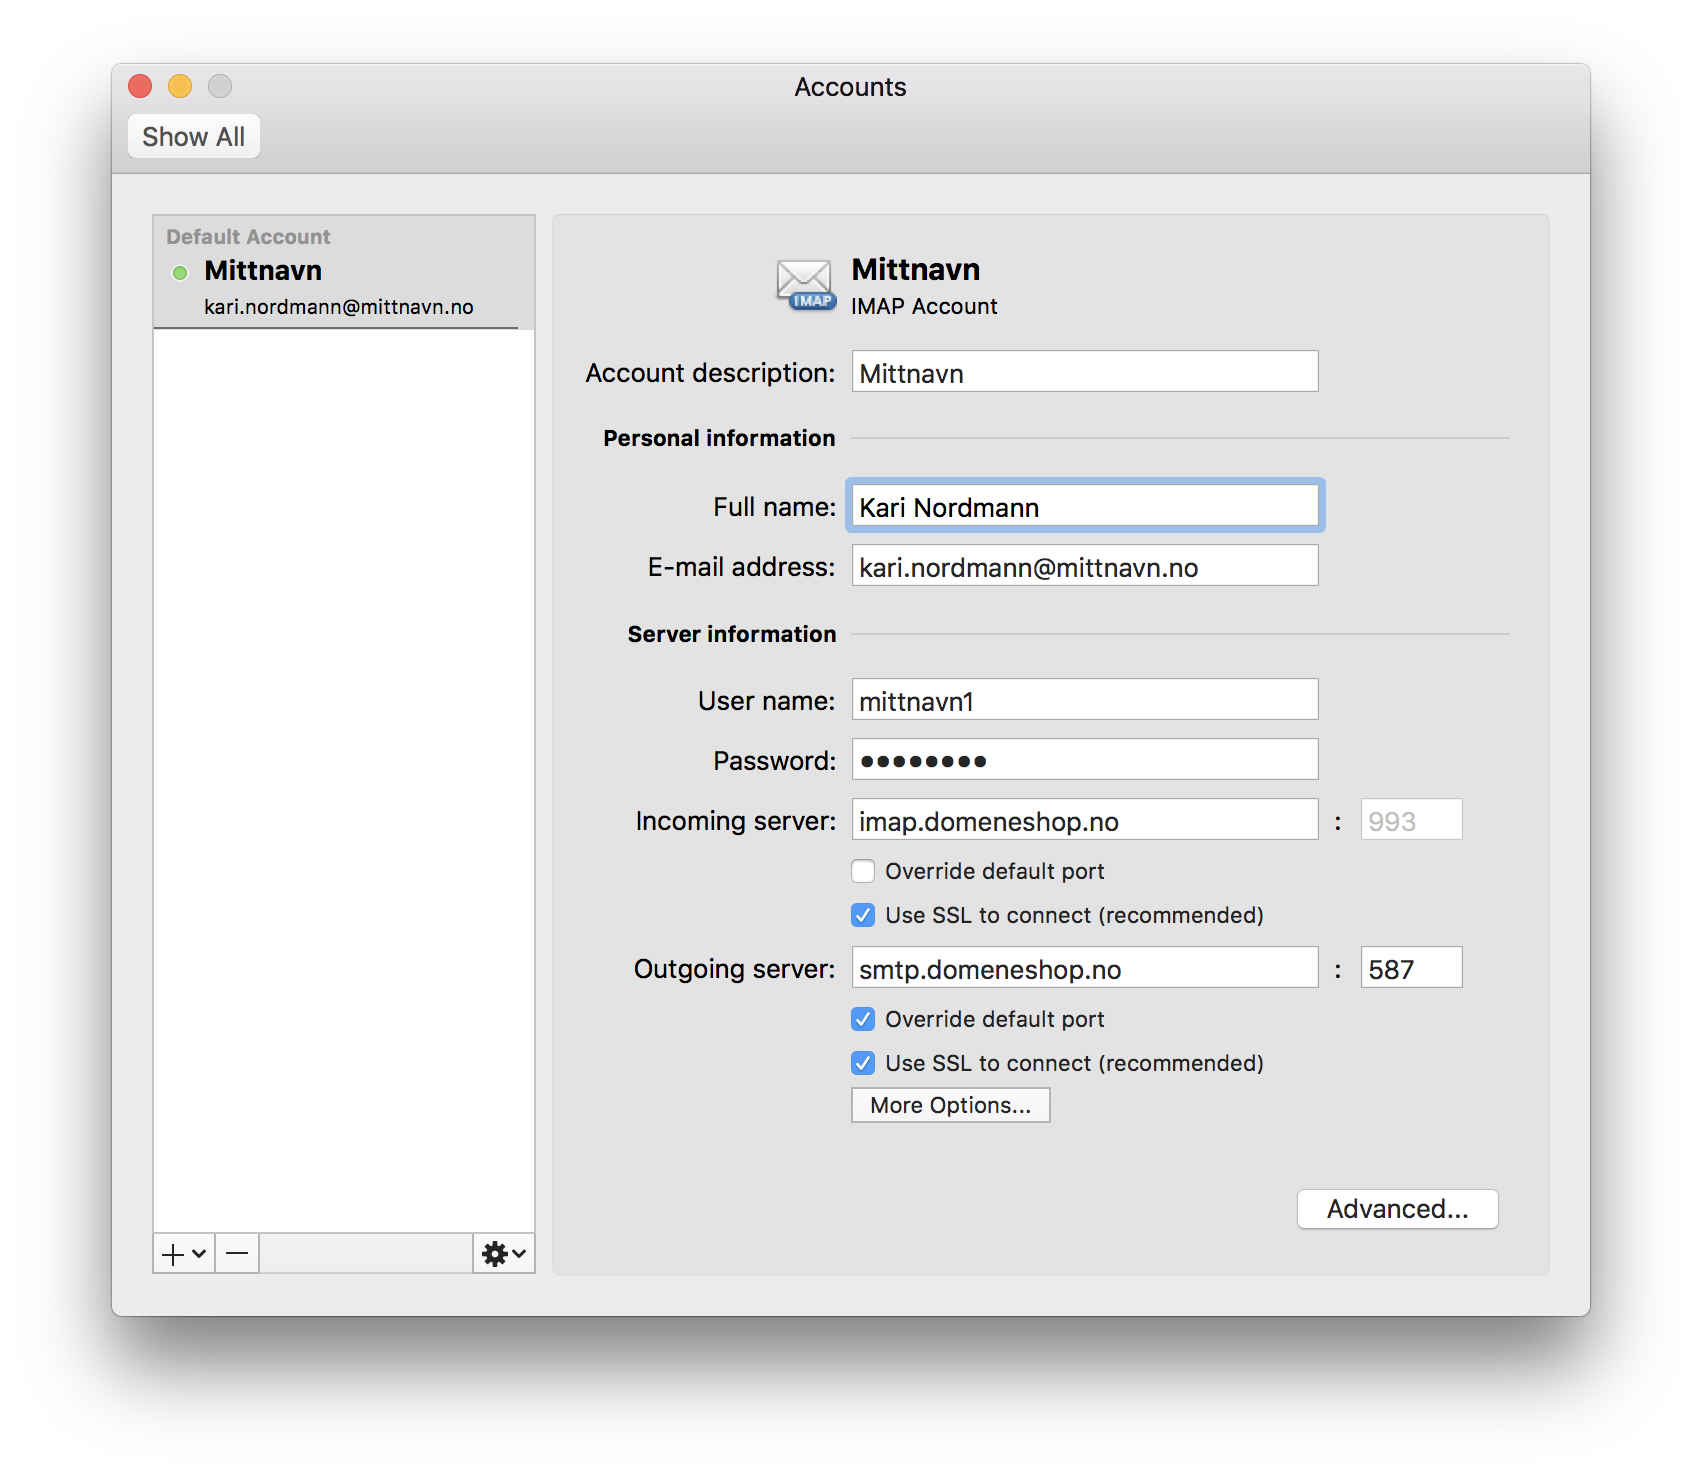Close the Accounts window
Screen dimensions: 1702x1476
point(140,87)
